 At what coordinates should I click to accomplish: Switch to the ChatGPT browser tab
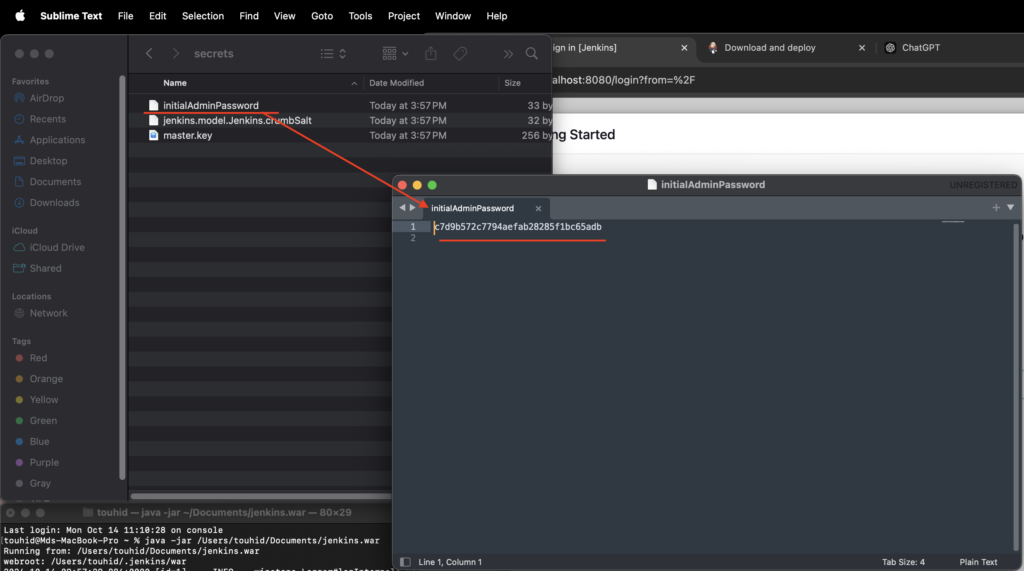click(920, 48)
